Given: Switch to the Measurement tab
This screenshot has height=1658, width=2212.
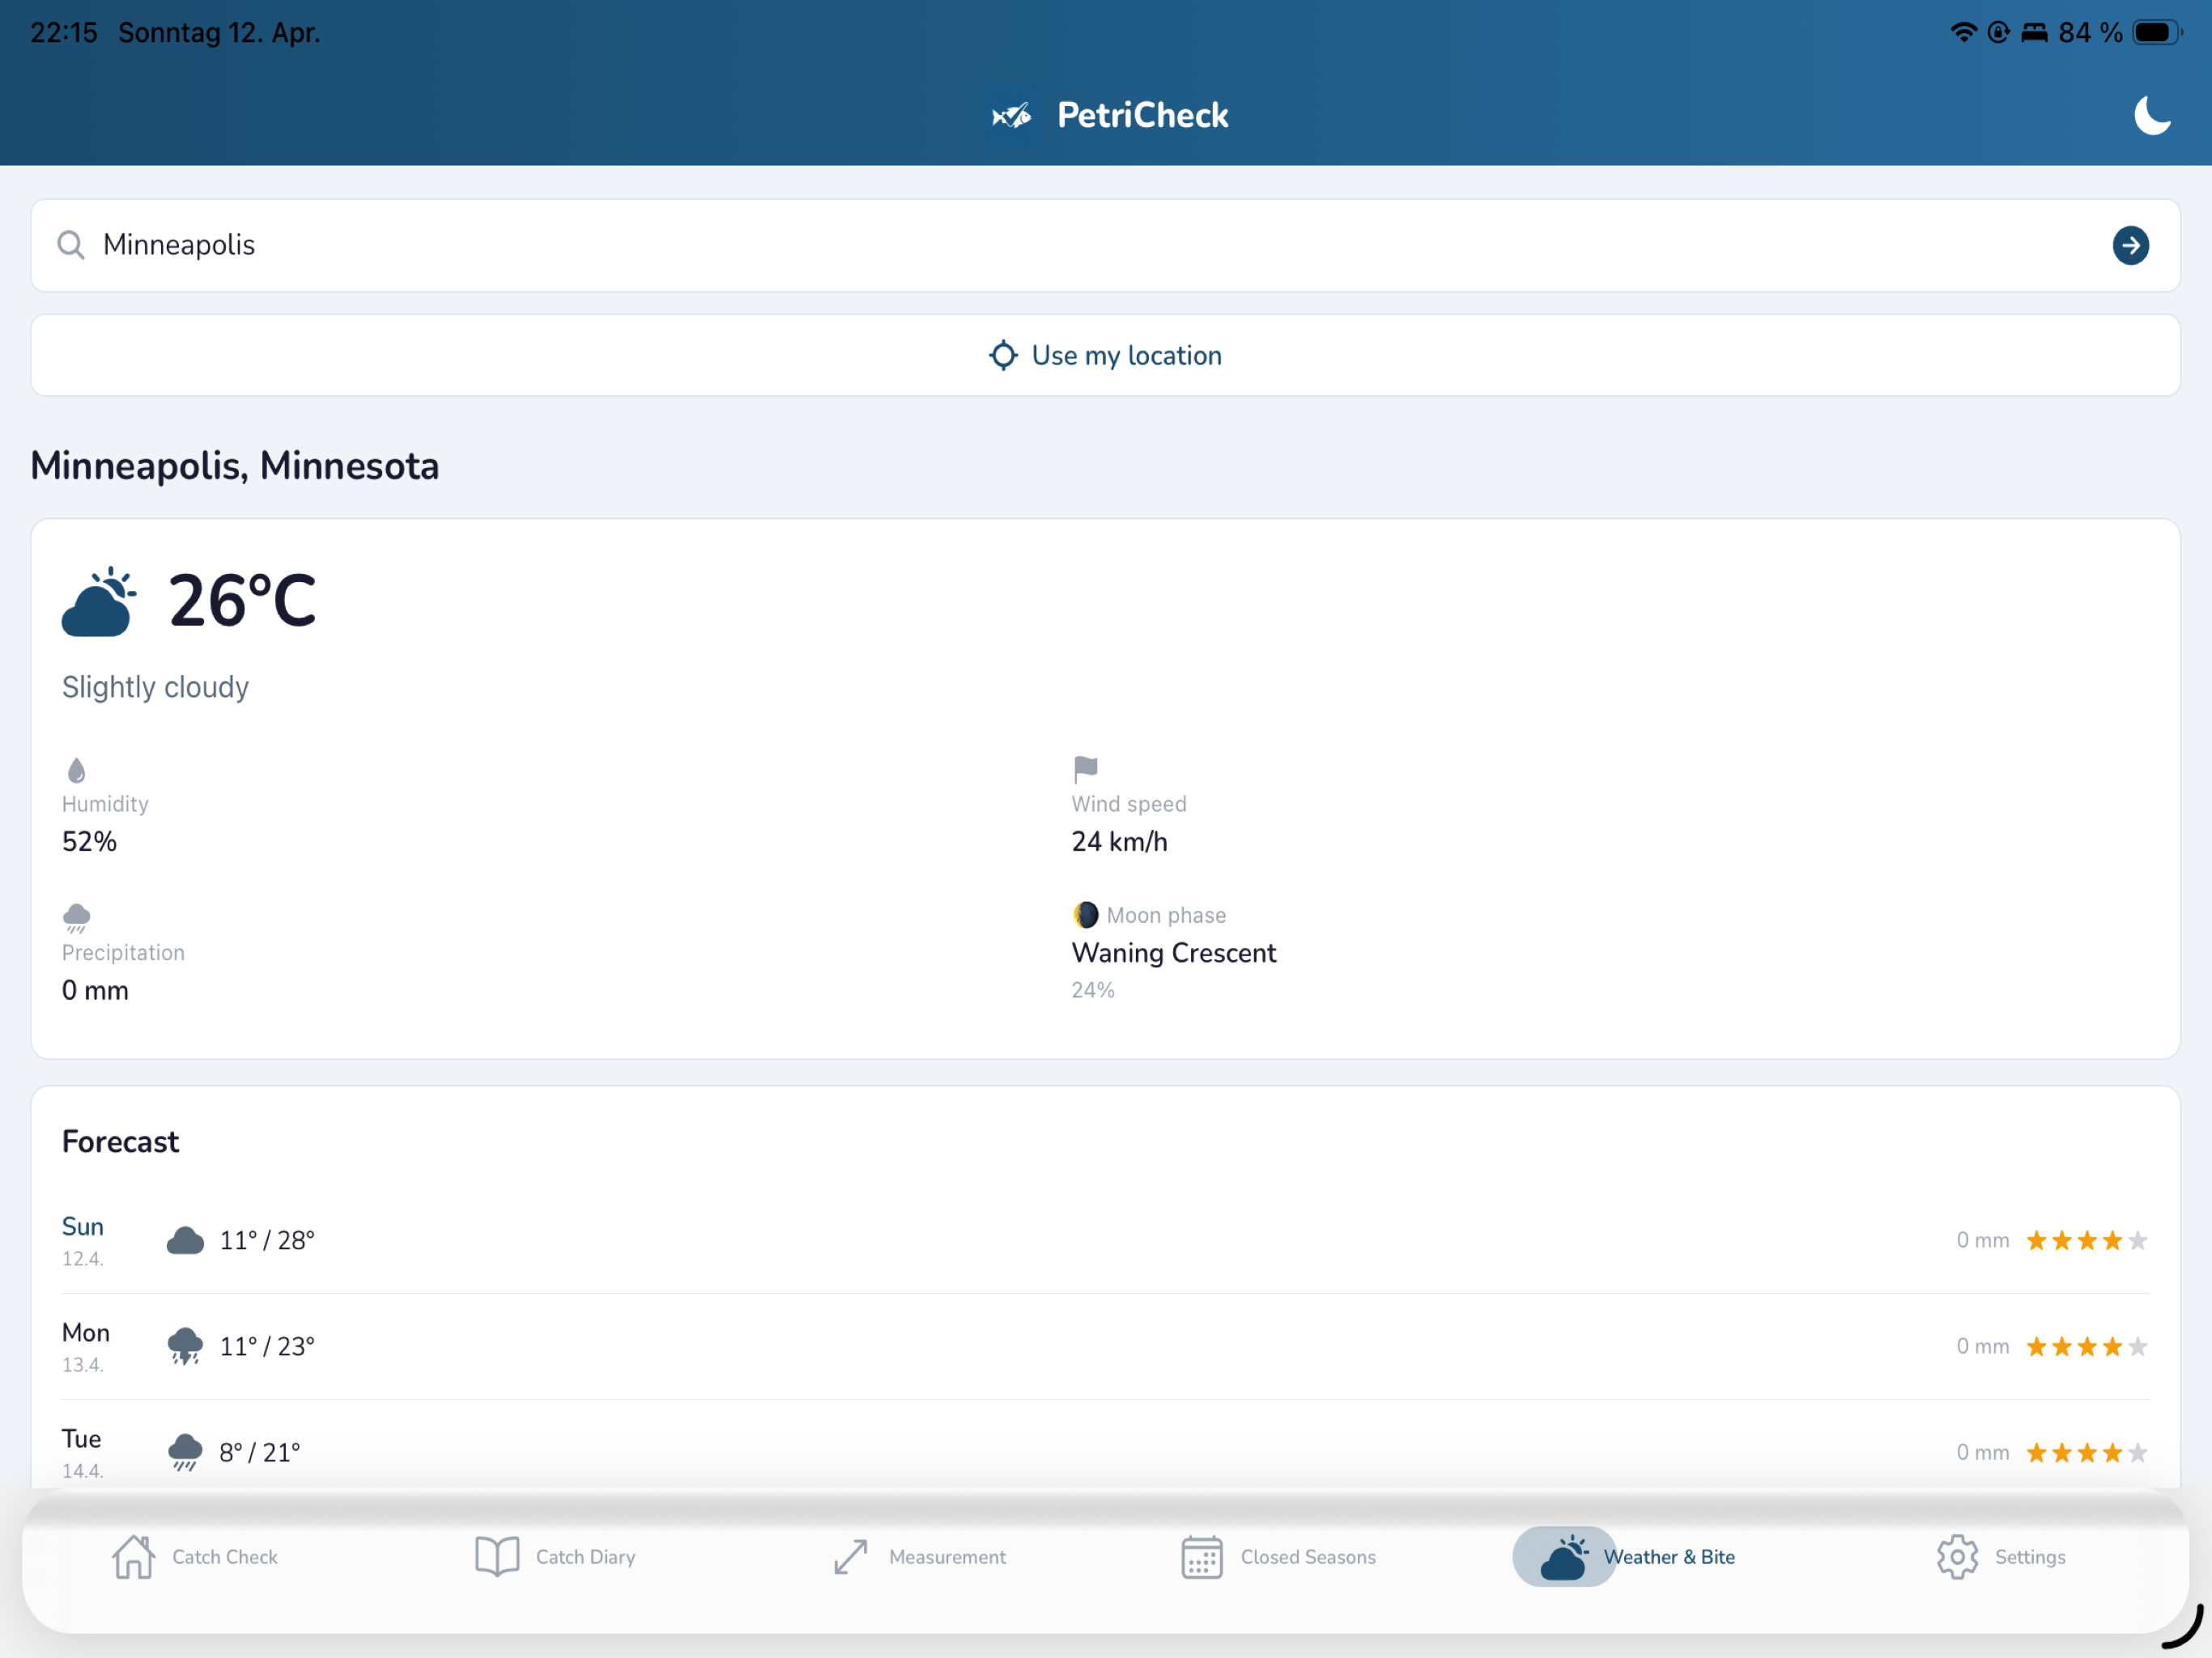Looking at the screenshot, I should (x=920, y=1557).
